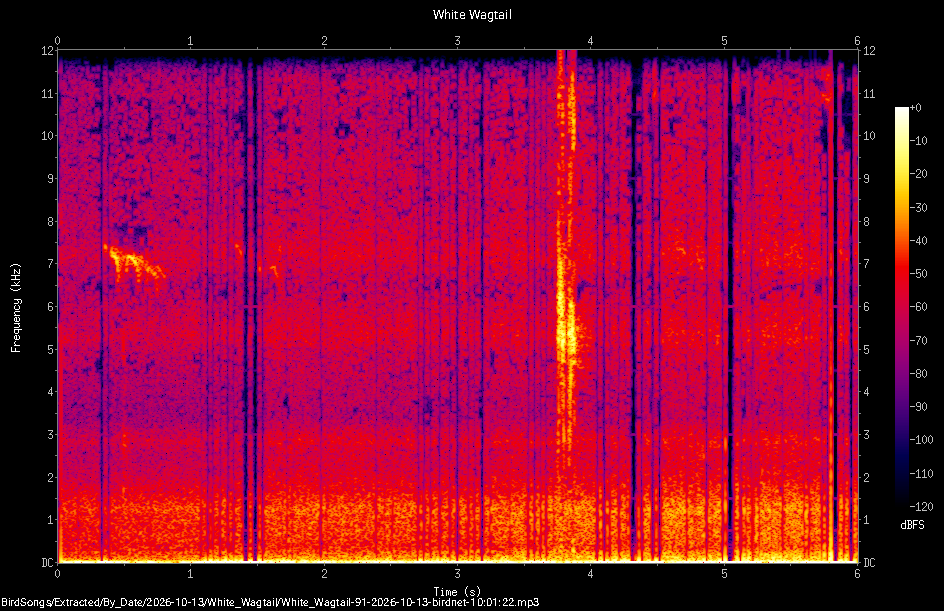Click the "Time (s)" axis label
Viewport: 944px width, 611px height.
click(457, 592)
